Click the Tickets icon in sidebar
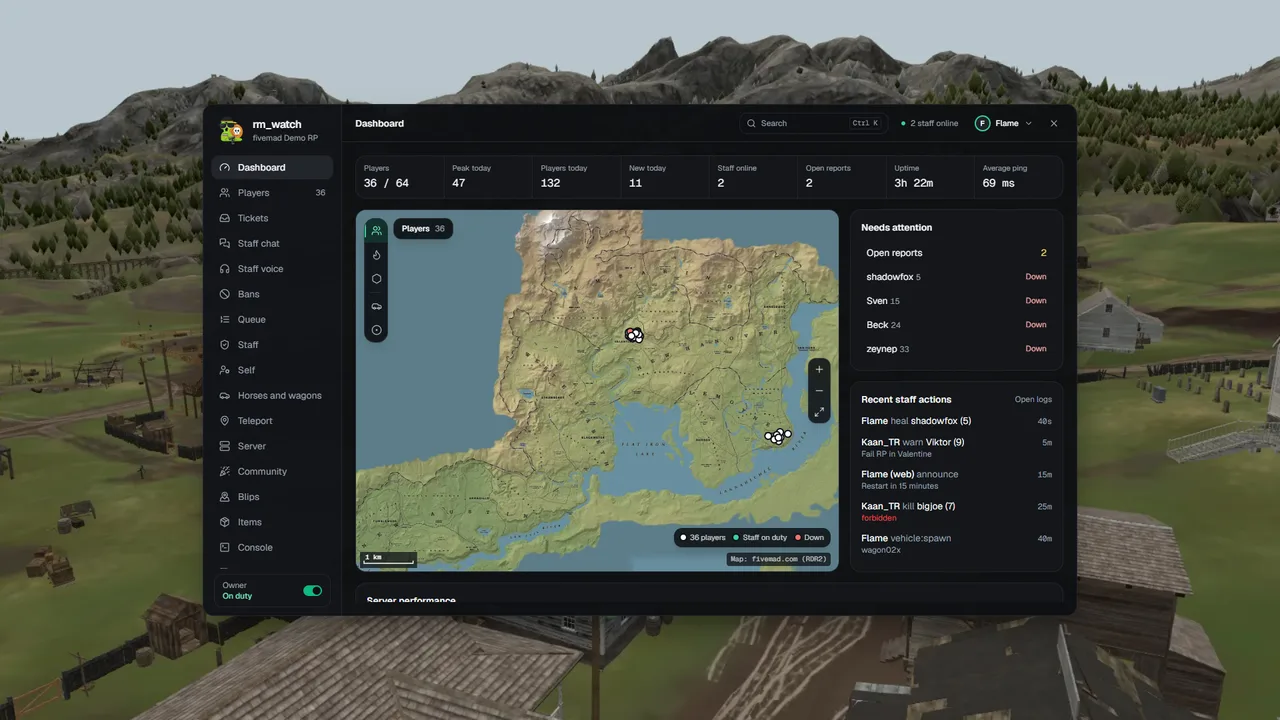 pyautogui.click(x=225, y=218)
